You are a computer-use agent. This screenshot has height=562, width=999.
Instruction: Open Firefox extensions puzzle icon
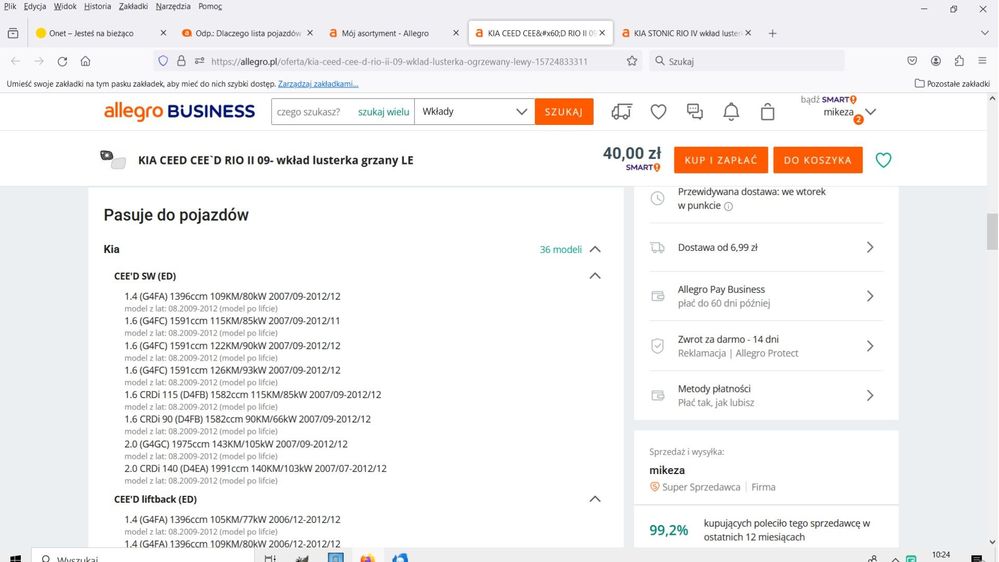point(959,61)
